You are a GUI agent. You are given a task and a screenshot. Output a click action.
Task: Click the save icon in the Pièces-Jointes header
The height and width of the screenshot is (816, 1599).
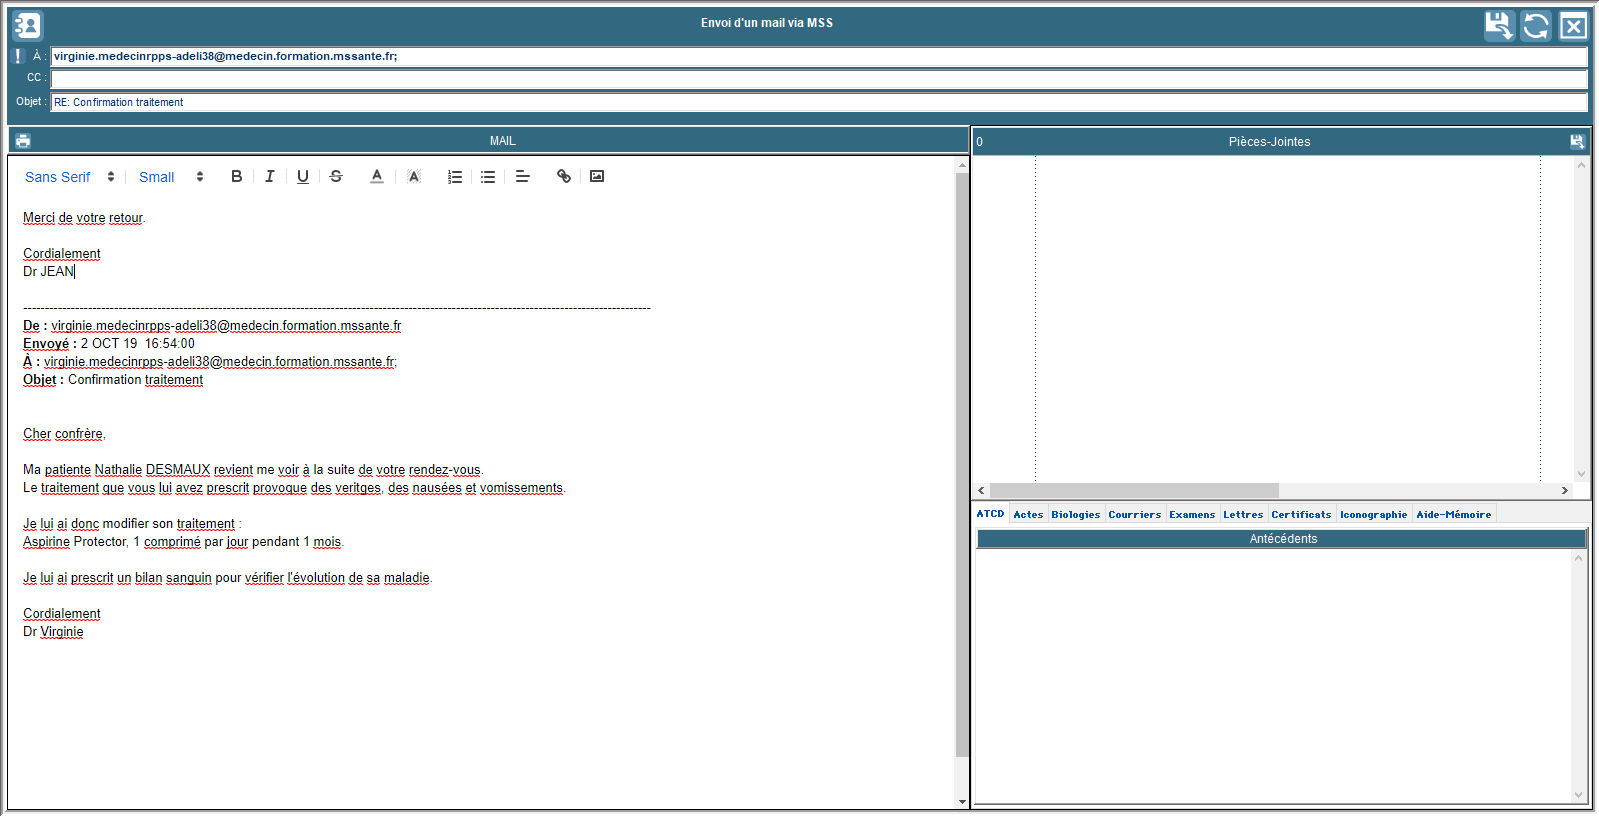tap(1577, 142)
